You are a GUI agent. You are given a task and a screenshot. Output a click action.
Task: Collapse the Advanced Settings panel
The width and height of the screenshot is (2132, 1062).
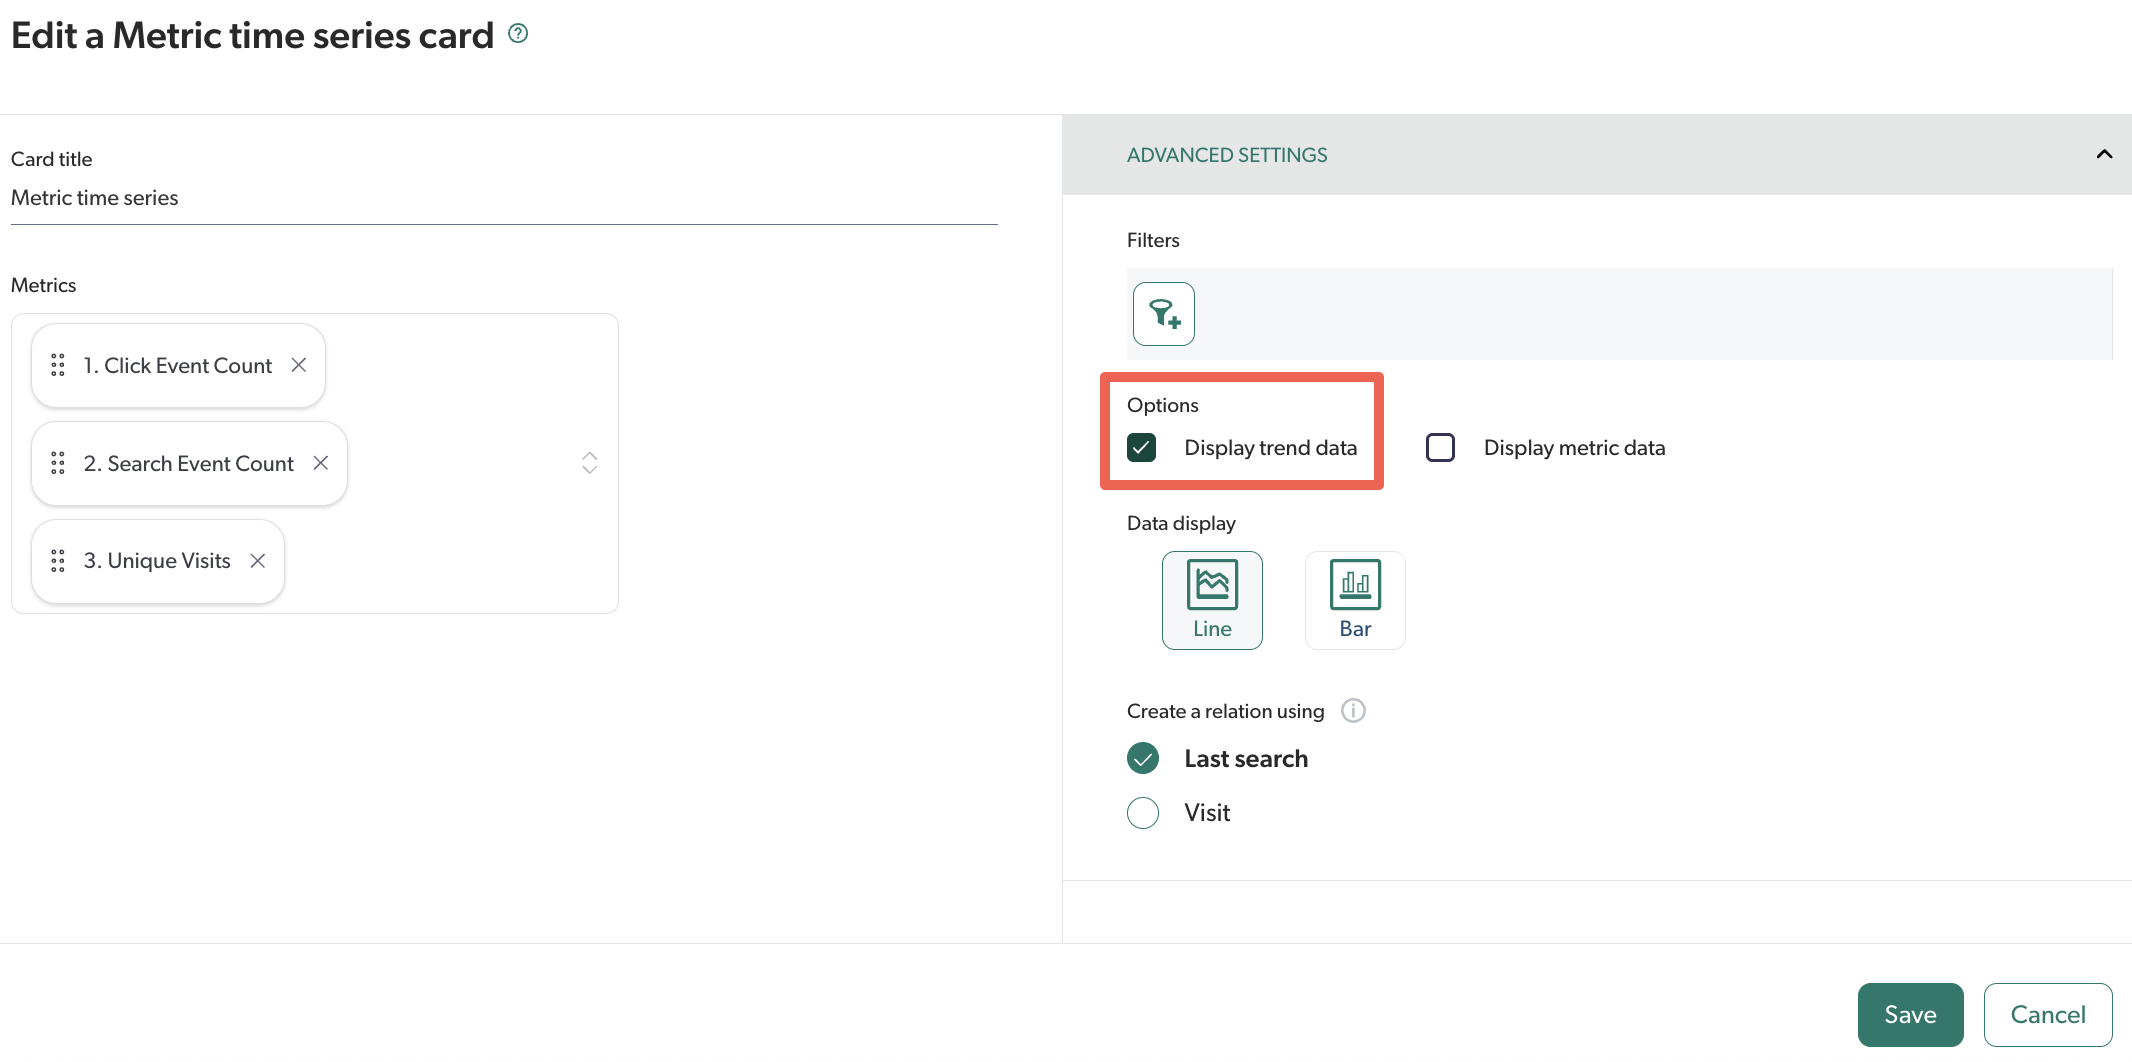pos(2104,154)
